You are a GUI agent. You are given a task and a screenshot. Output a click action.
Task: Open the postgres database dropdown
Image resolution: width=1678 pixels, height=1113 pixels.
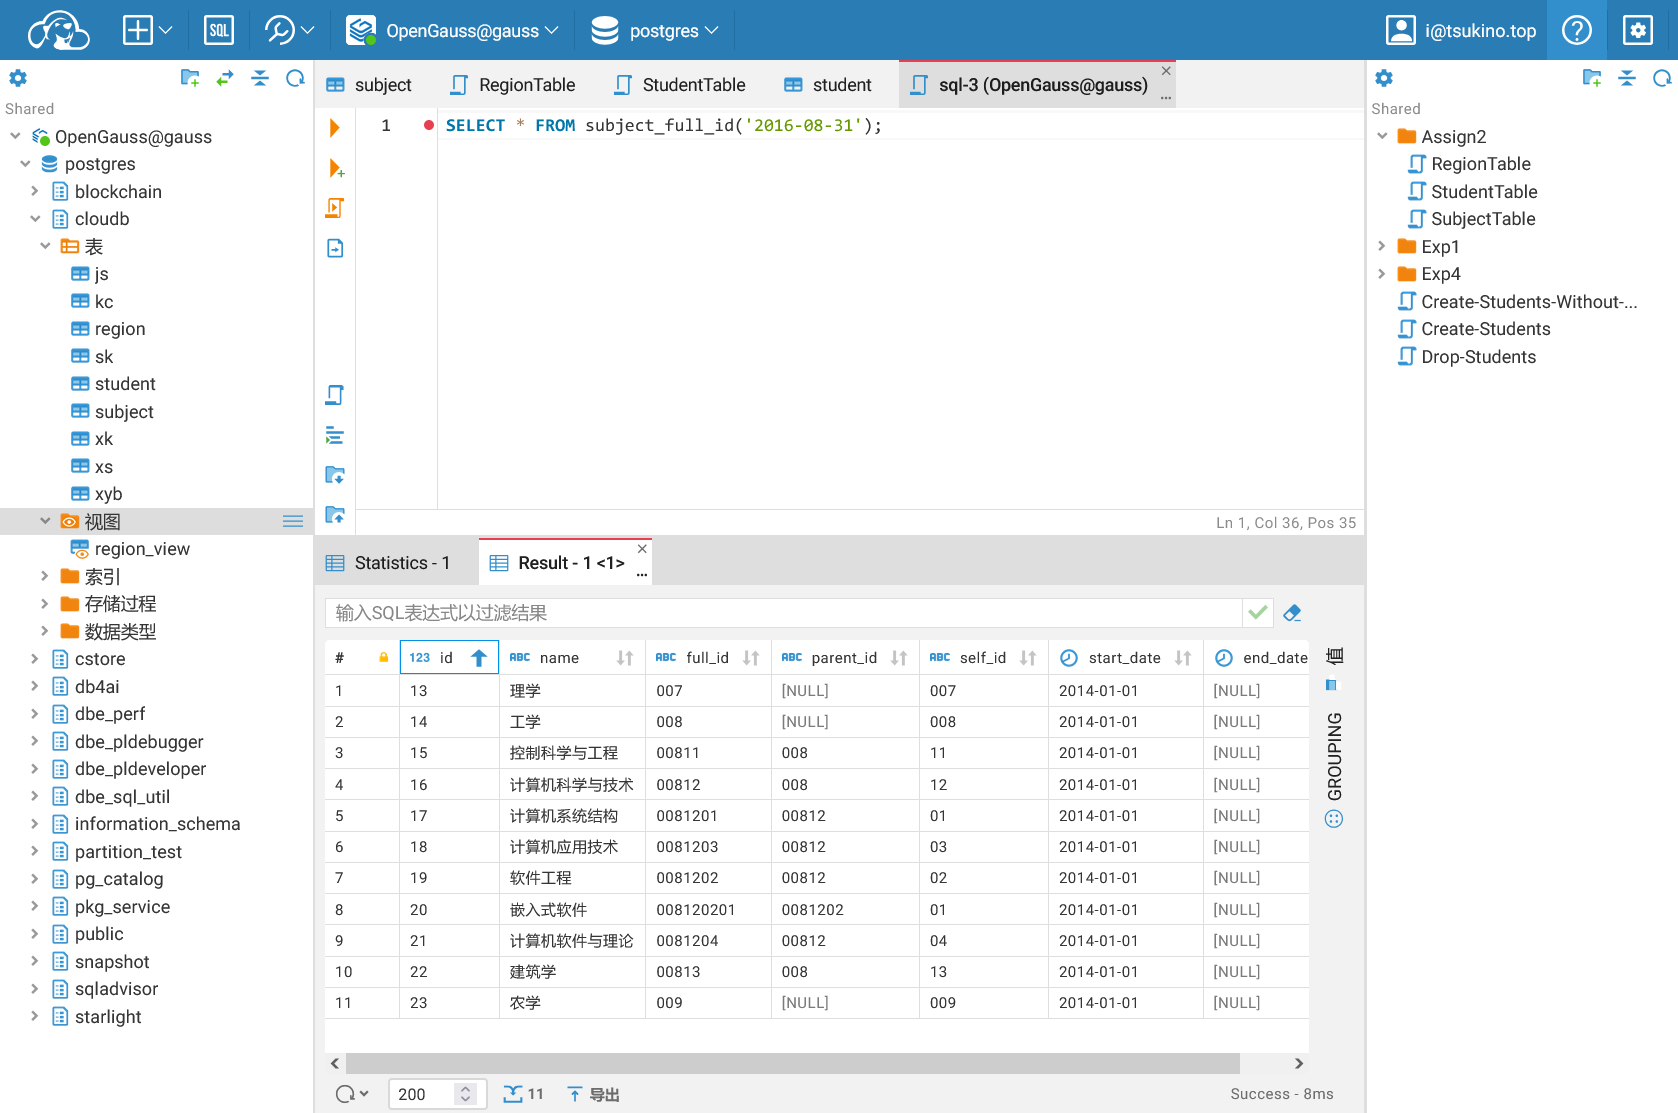(x=655, y=31)
